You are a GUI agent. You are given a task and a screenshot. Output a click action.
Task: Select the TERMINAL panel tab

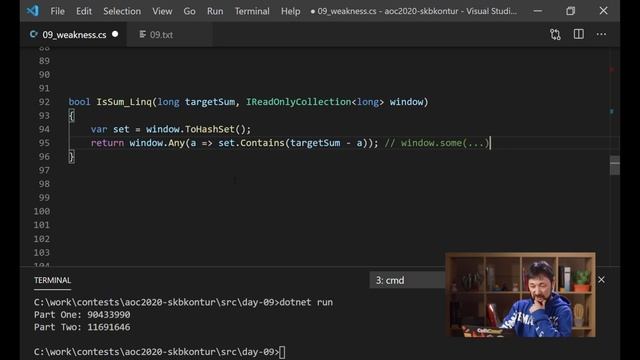tap(52, 280)
